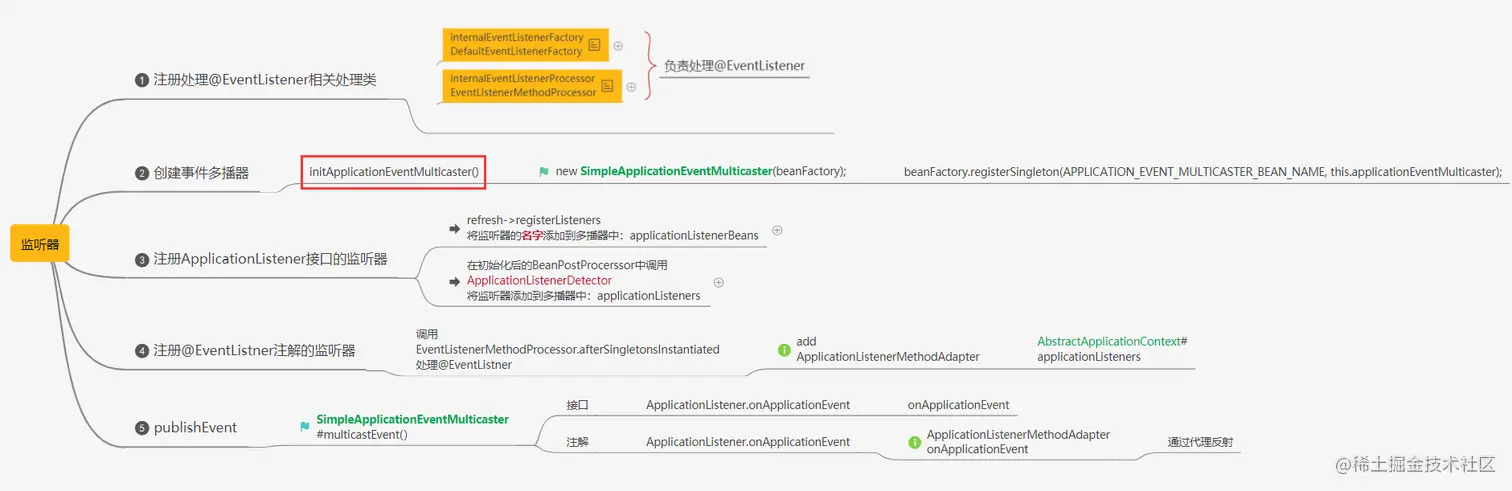Click the 负责处理@EventListener summary label
This screenshot has width=1512, height=491.
[734, 66]
